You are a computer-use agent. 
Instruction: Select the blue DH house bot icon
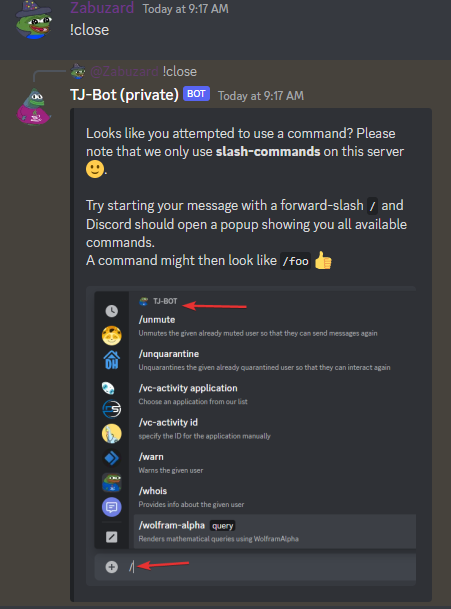[x=111, y=360]
